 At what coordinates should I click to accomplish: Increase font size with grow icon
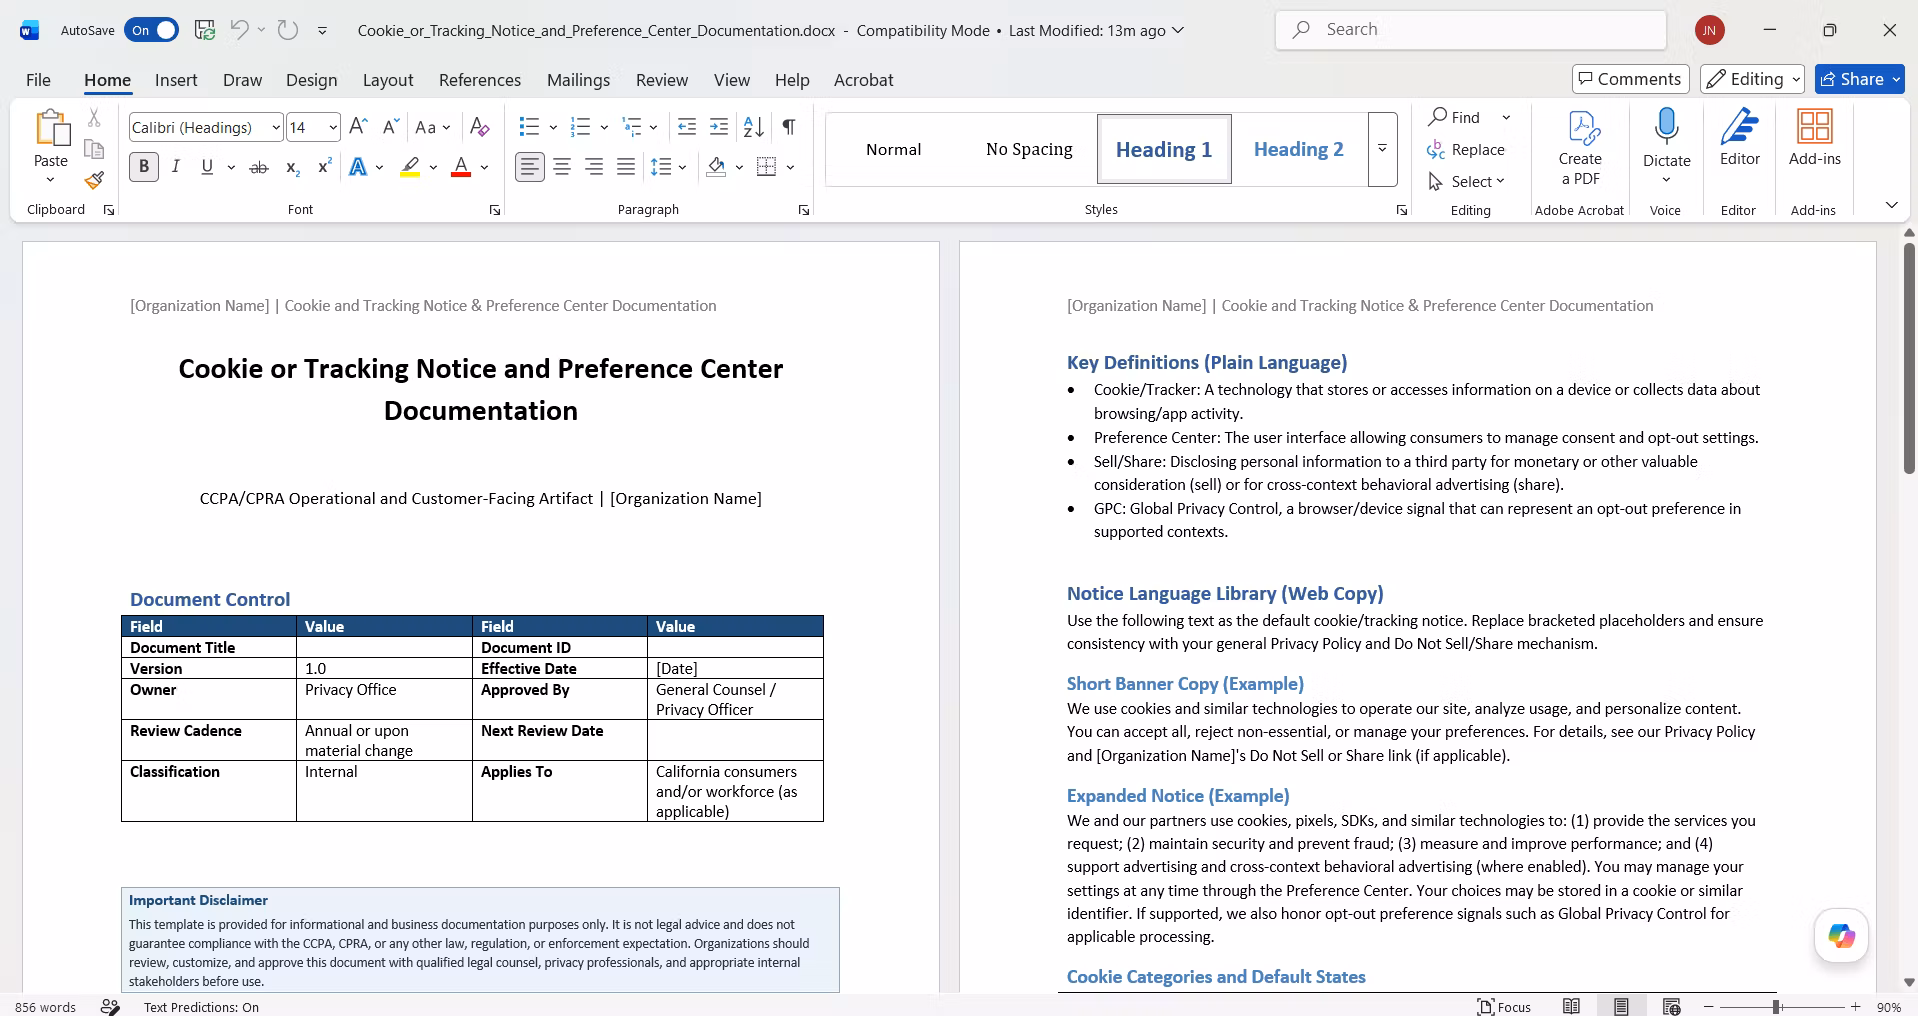click(358, 127)
